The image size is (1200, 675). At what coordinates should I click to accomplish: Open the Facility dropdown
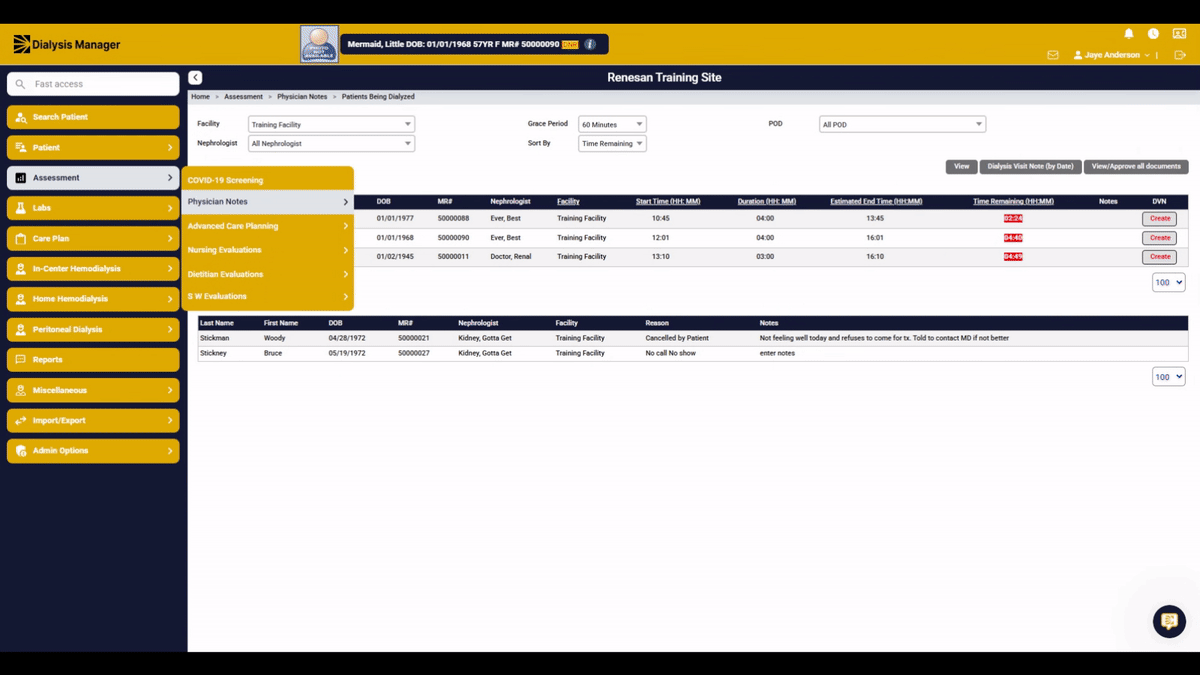pos(331,125)
